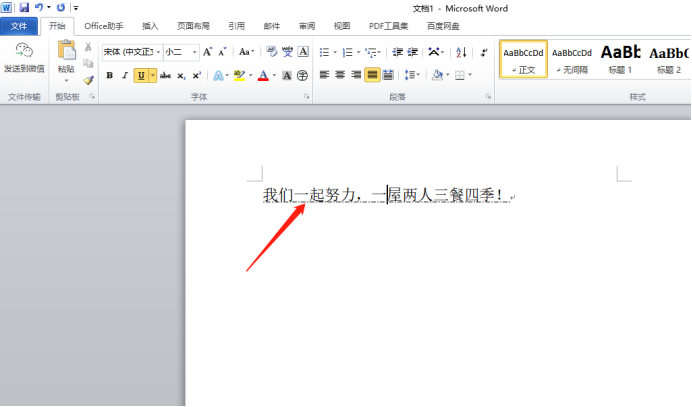Open the 字体 dialog launcher
Screen dimensions: 692x407
[306, 97]
